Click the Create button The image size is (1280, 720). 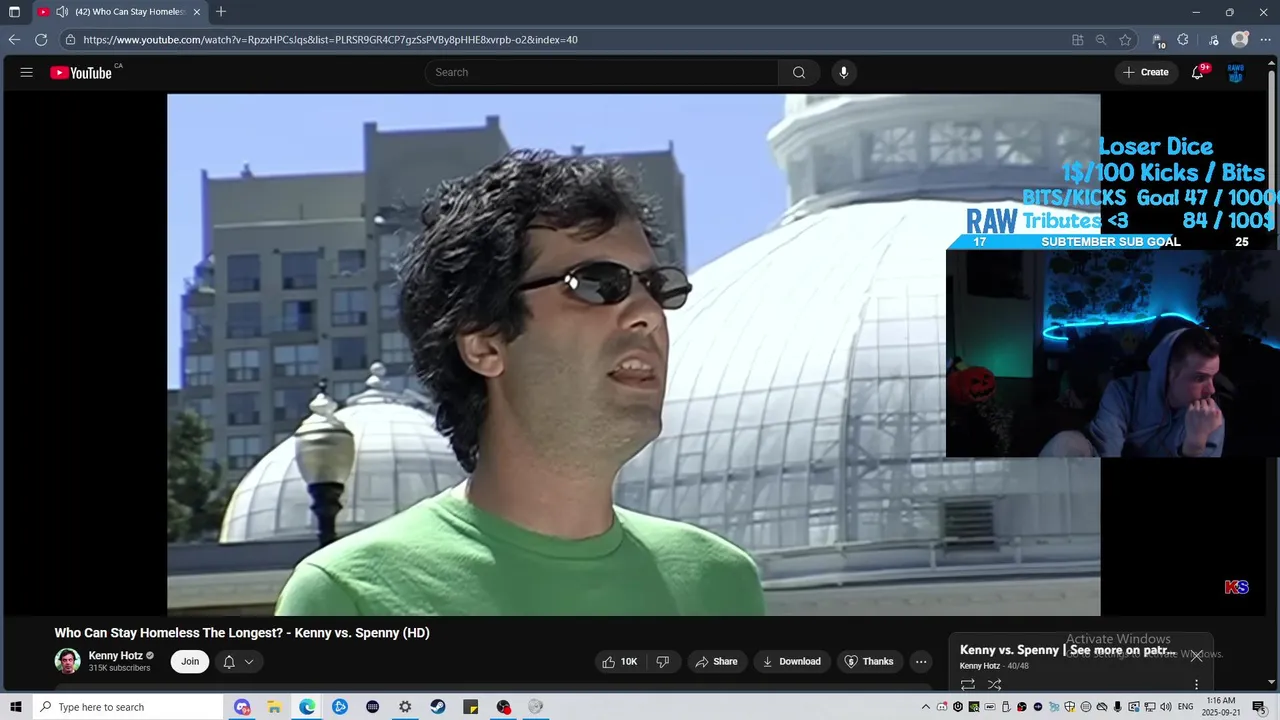click(x=1146, y=72)
